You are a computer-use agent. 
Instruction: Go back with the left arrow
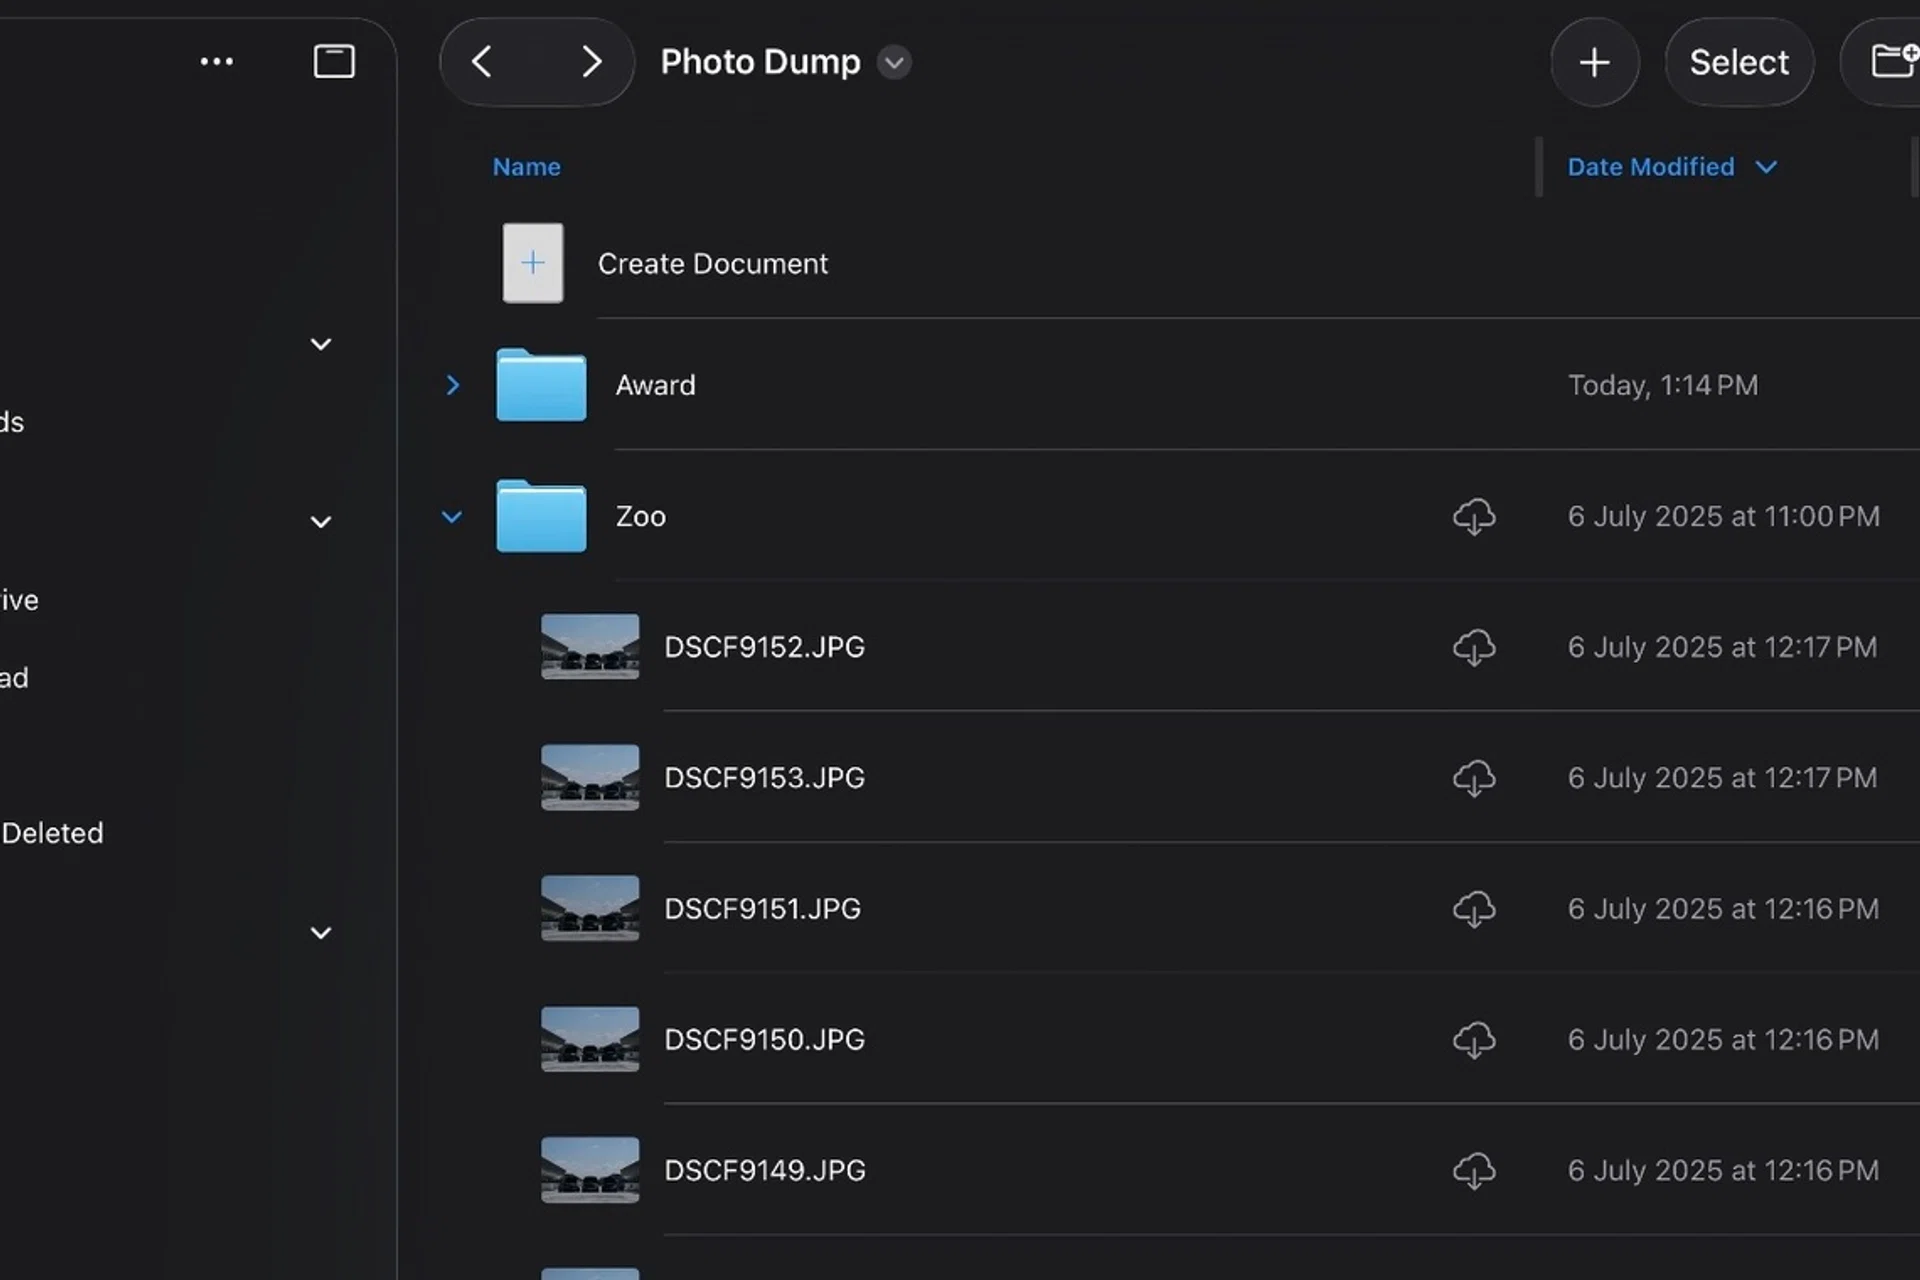[482, 62]
